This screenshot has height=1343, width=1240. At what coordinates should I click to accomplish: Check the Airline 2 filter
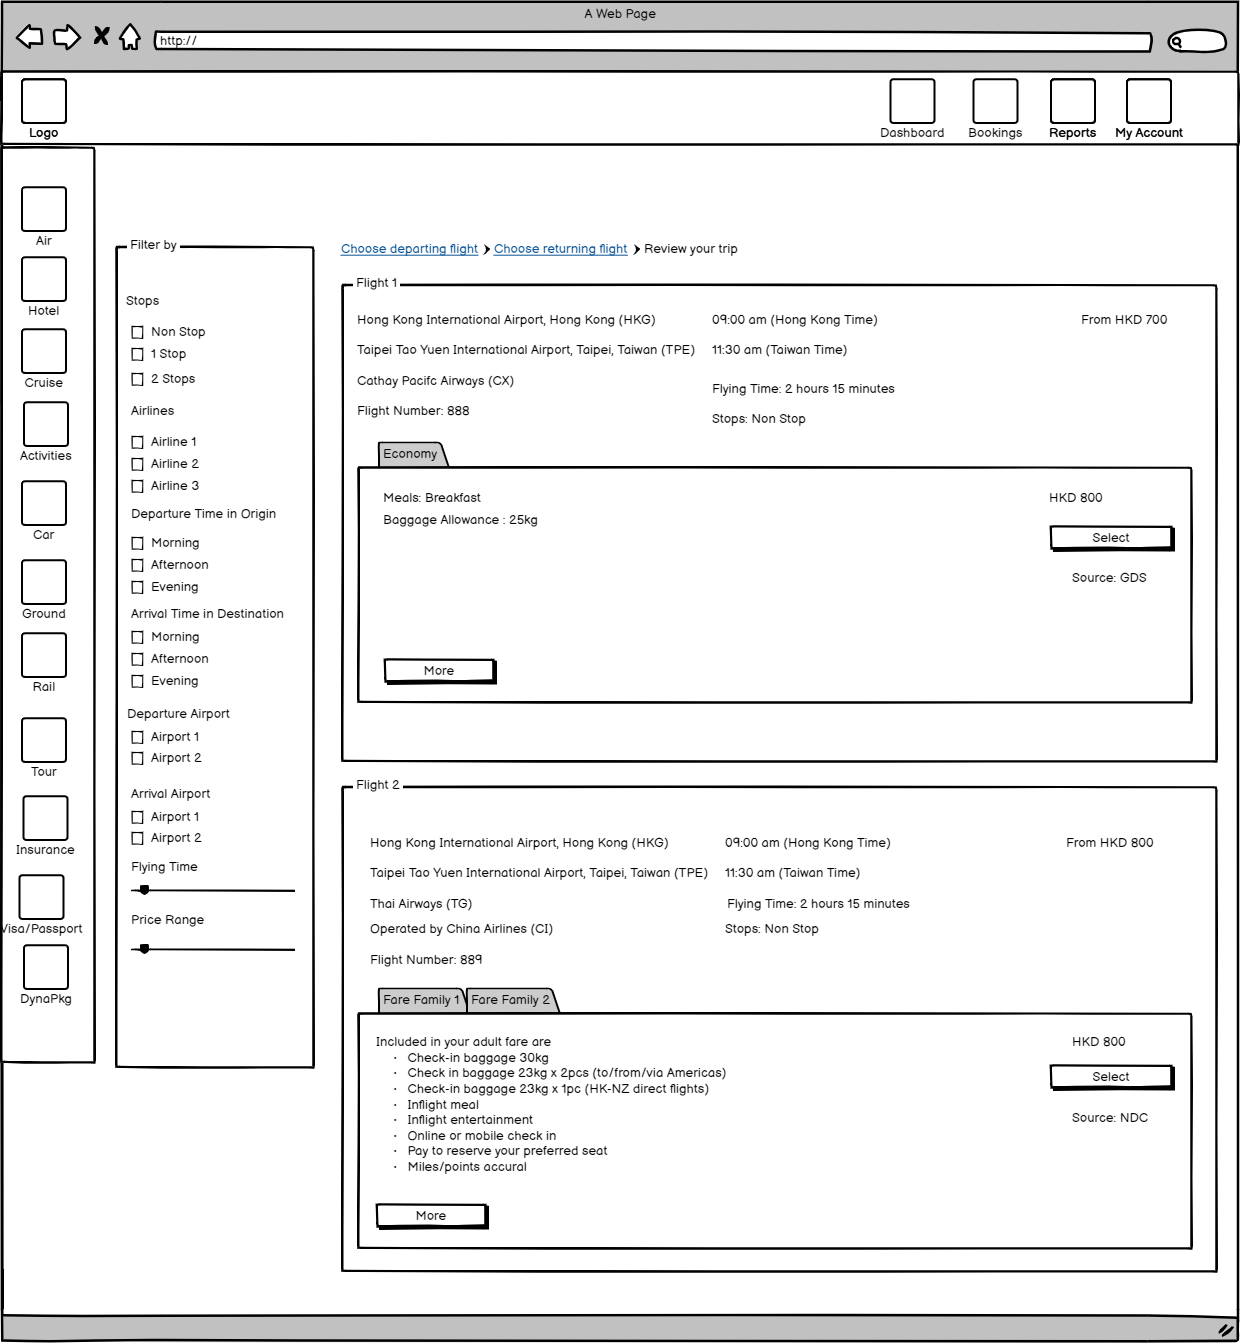coord(138,464)
